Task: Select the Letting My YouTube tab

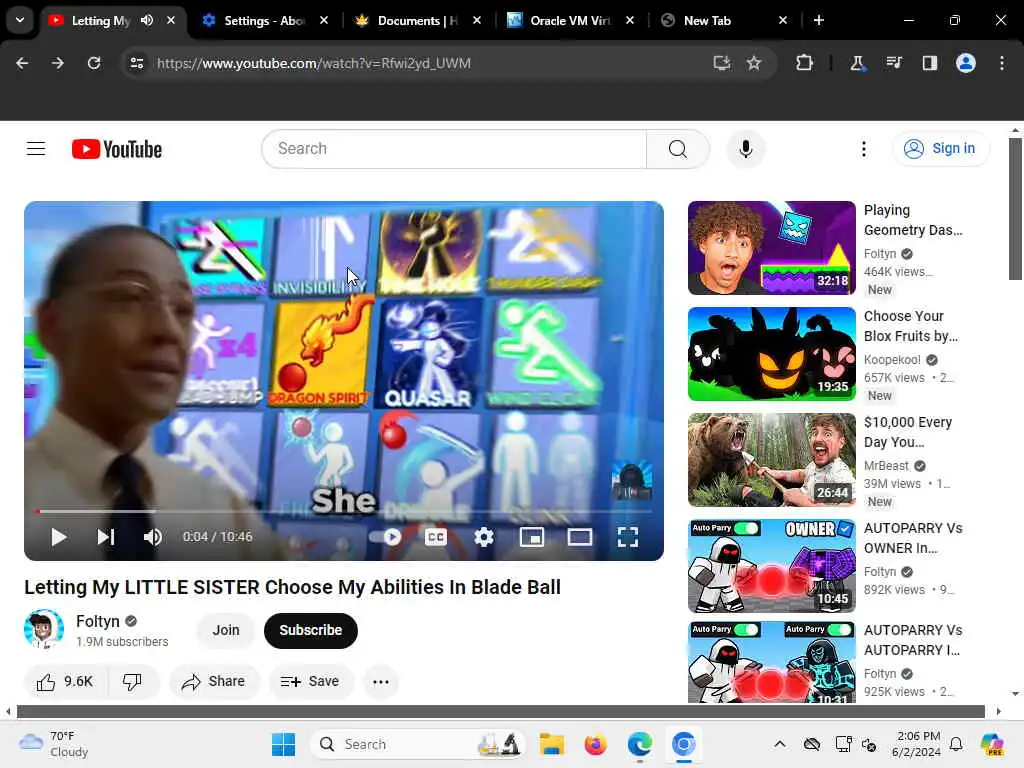Action: tap(101, 21)
